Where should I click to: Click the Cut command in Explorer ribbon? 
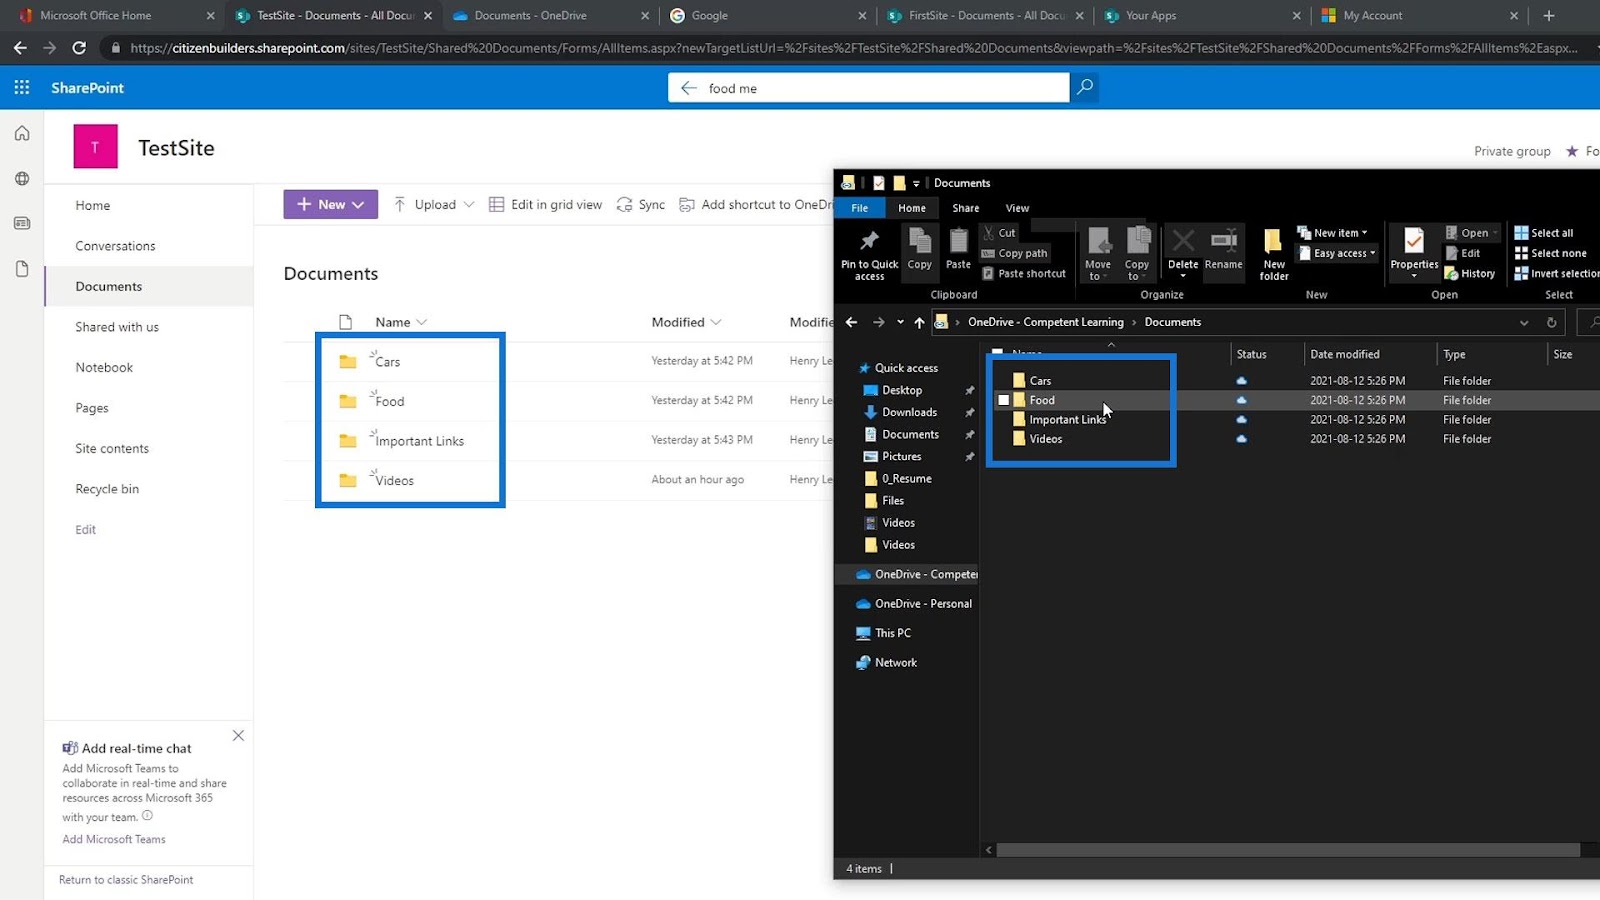(999, 233)
